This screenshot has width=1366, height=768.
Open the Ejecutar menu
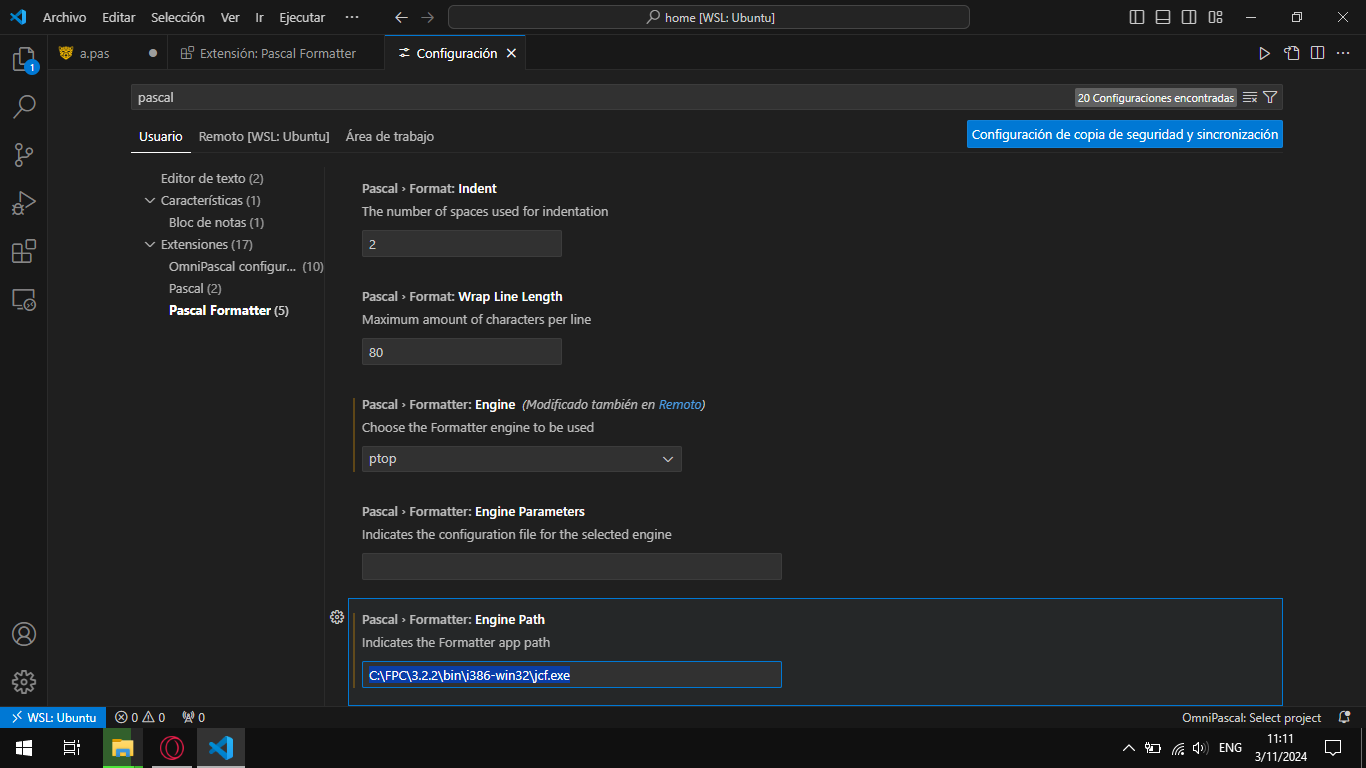(x=301, y=17)
